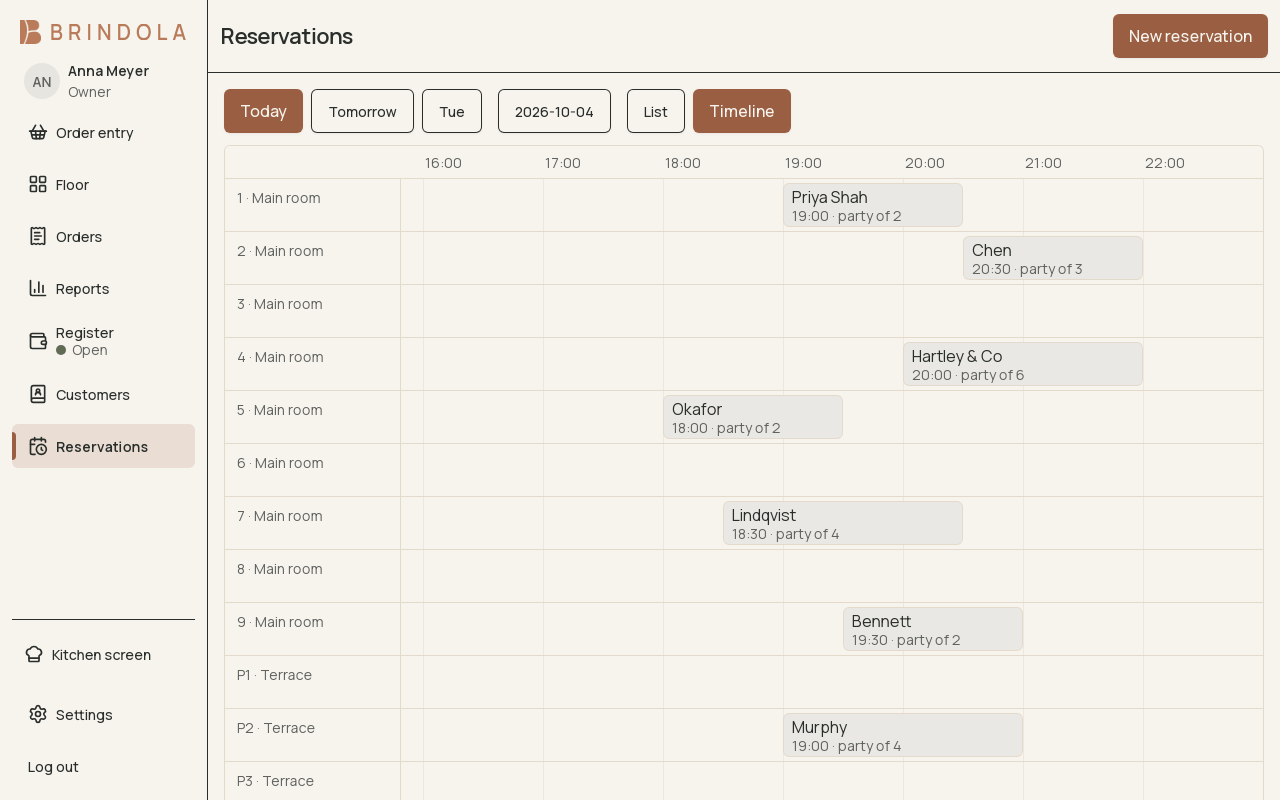Open the Reports section
This screenshot has height=800, width=1280.
pos(103,288)
